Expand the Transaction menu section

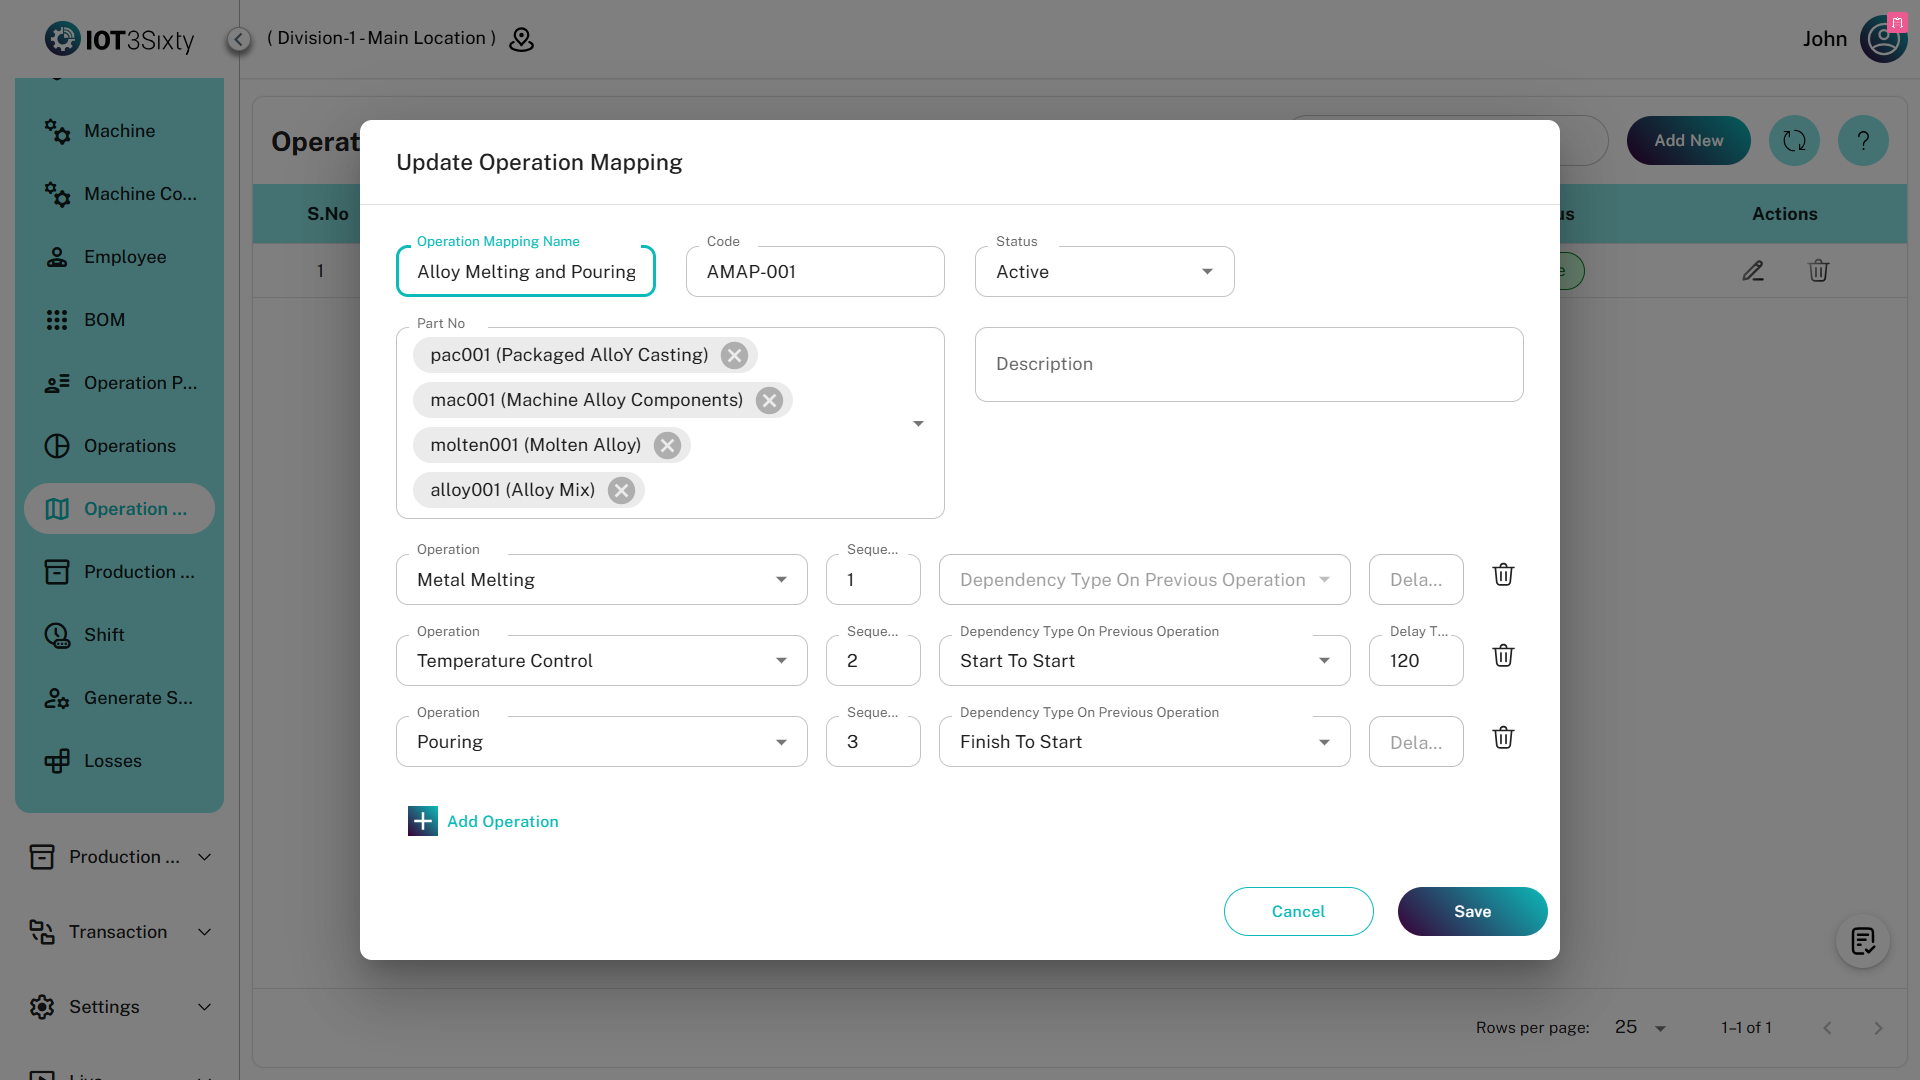tap(120, 932)
